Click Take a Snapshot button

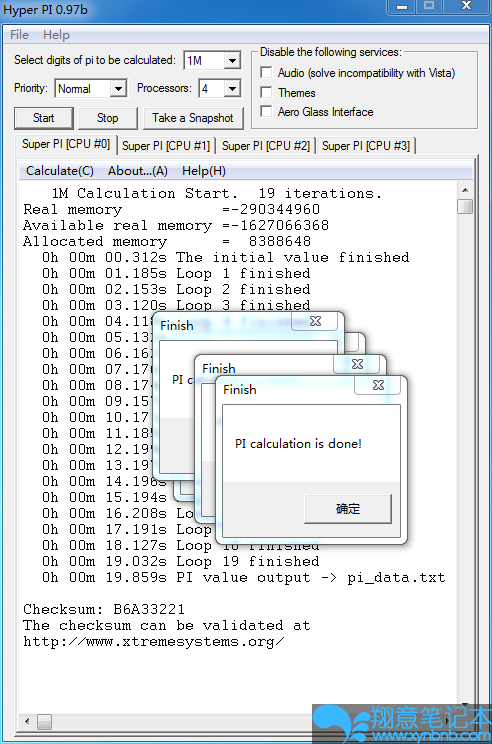pyautogui.click(x=193, y=118)
